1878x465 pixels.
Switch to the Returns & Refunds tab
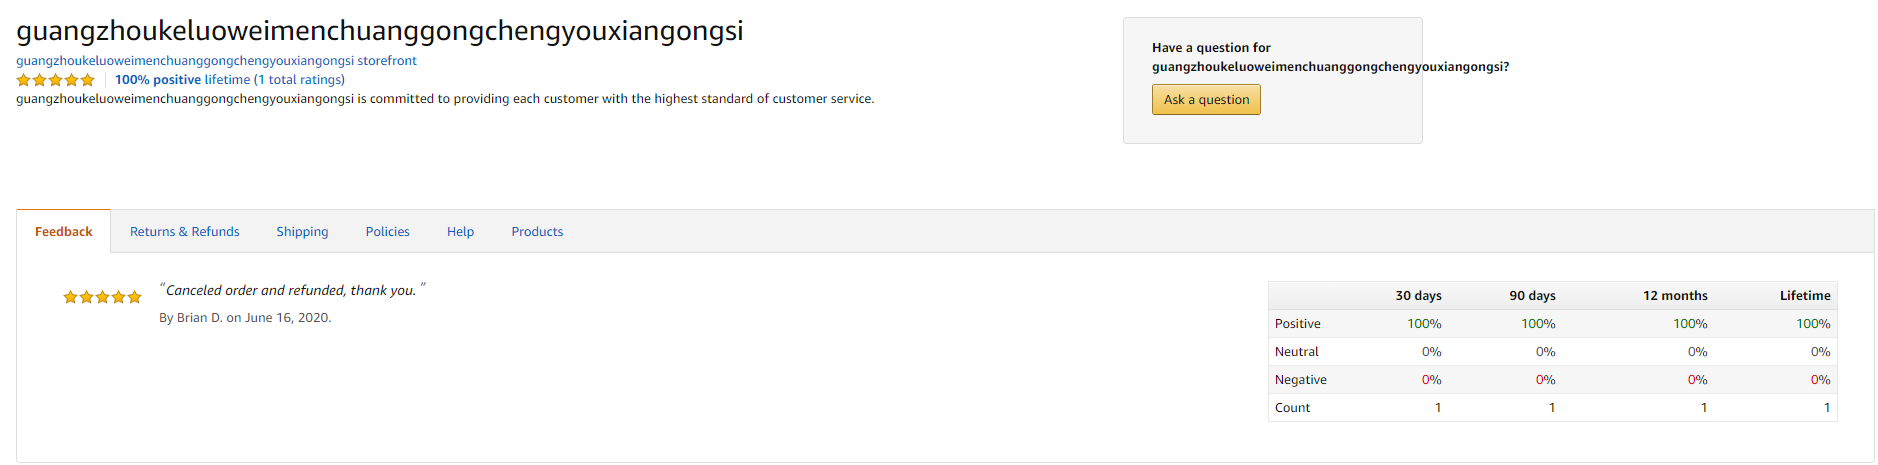pos(185,232)
